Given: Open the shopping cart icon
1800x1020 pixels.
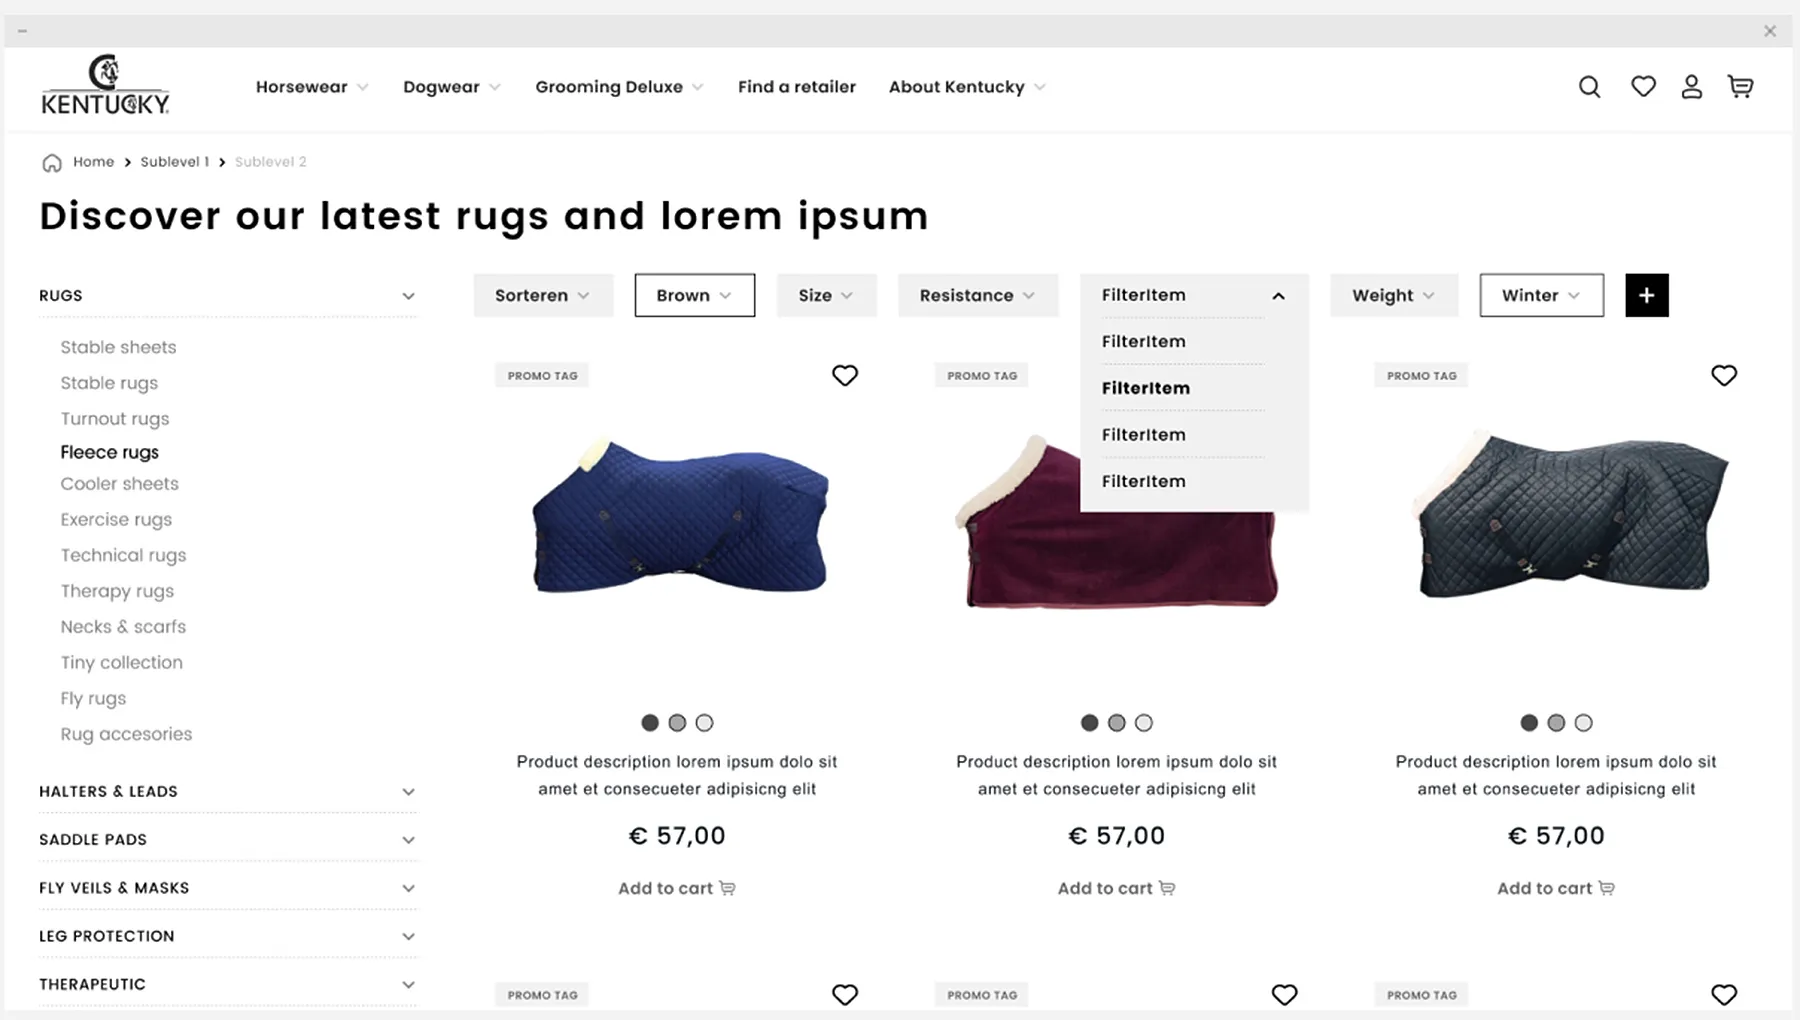Looking at the screenshot, I should [x=1740, y=87].
